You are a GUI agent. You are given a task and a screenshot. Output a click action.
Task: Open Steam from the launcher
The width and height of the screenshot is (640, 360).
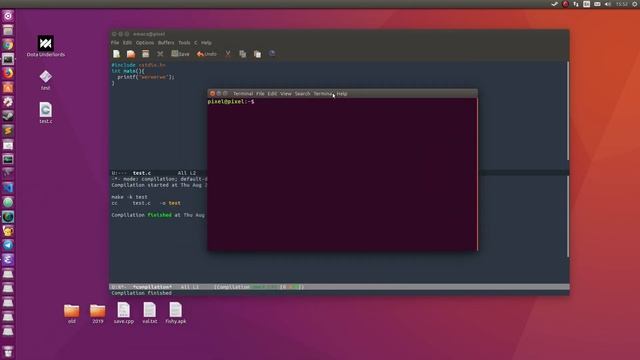tap(8, 116)
